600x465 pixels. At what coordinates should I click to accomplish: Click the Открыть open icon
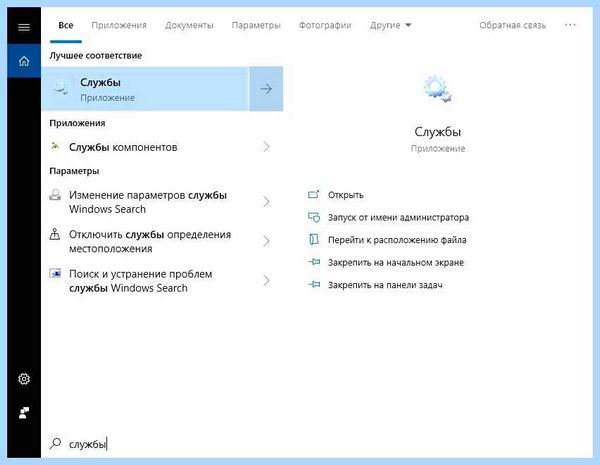pyautogui.click(x=313, y=194)
